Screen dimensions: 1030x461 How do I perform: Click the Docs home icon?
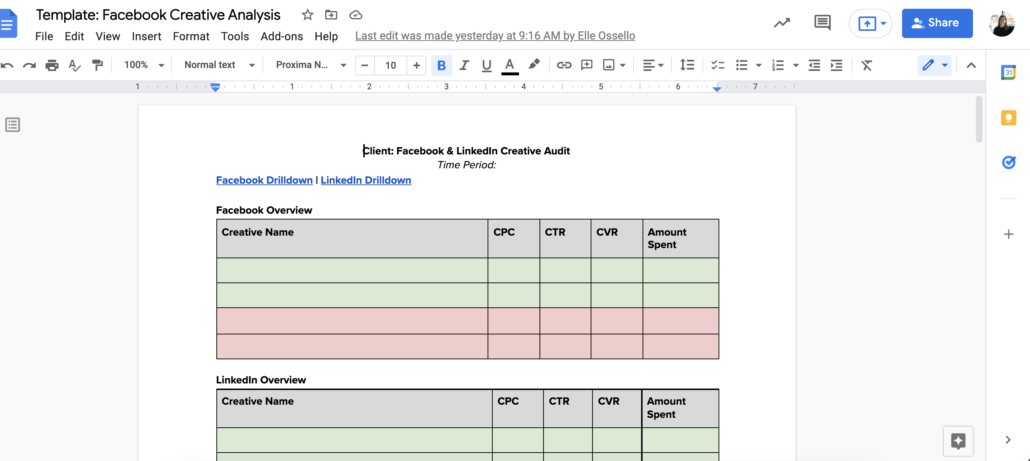click(x=8, y=25)
